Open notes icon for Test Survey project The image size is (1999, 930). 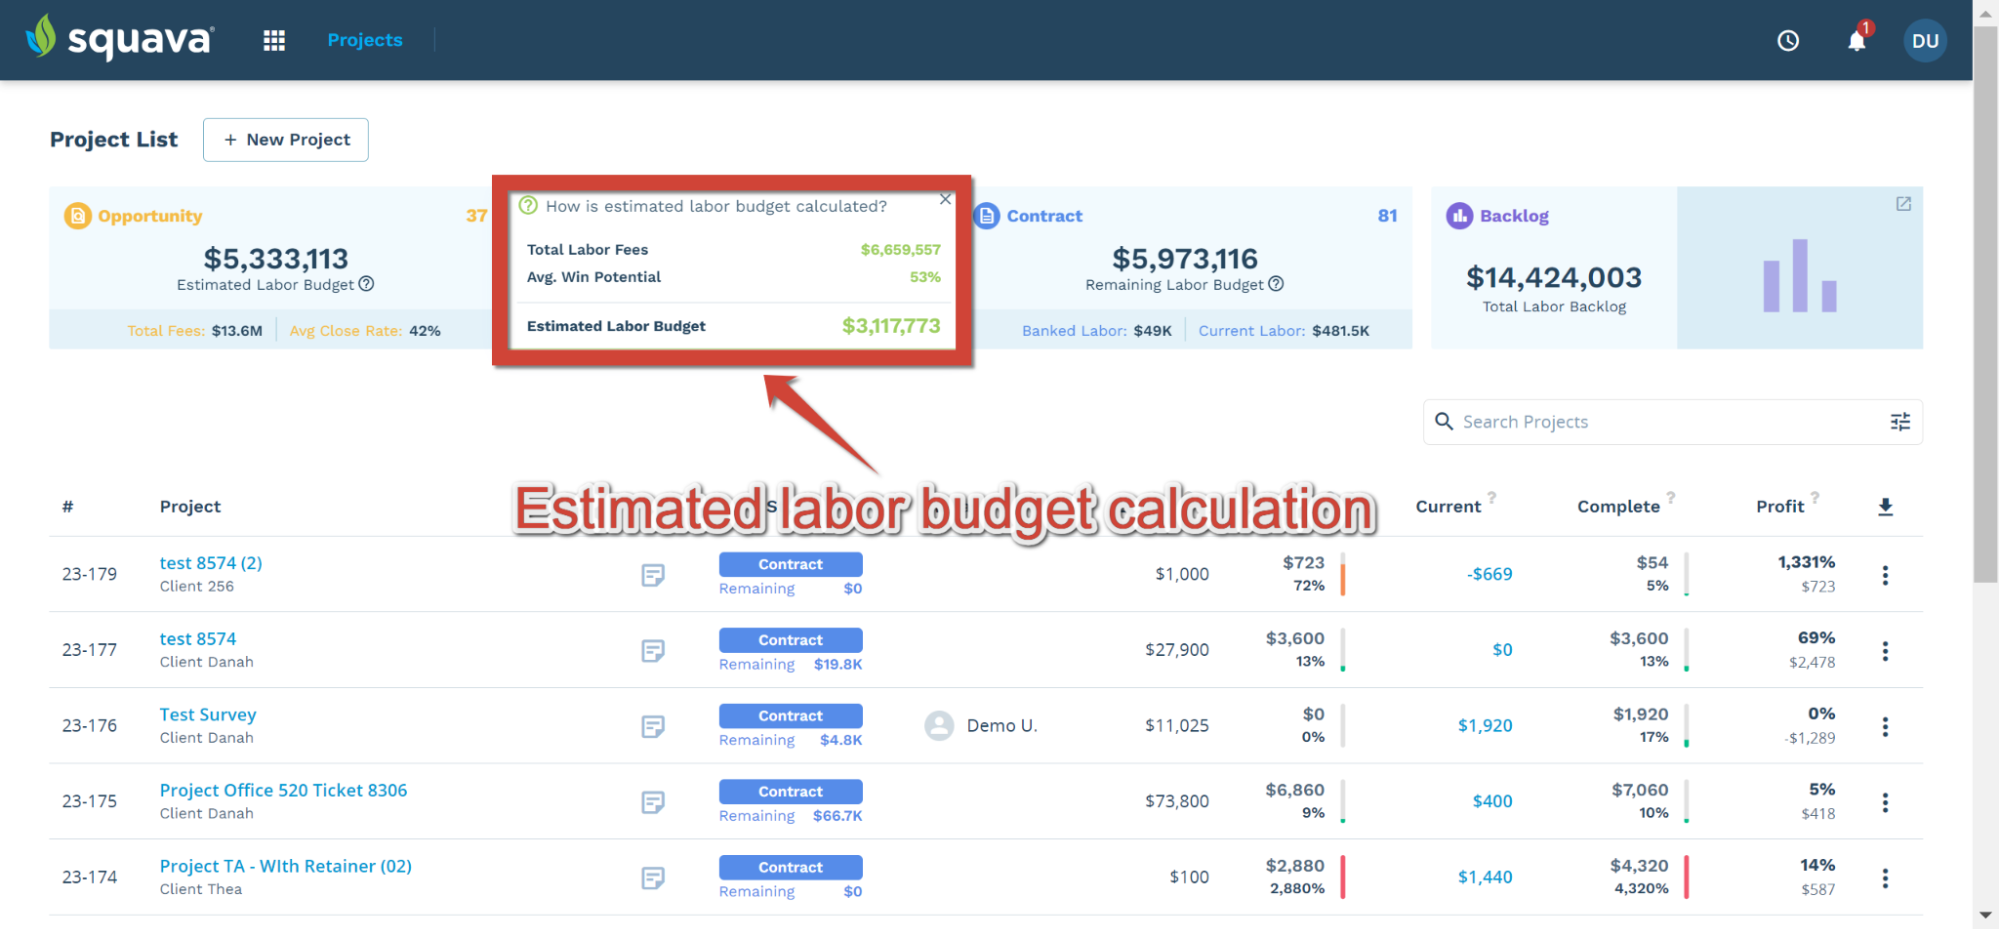653,726
